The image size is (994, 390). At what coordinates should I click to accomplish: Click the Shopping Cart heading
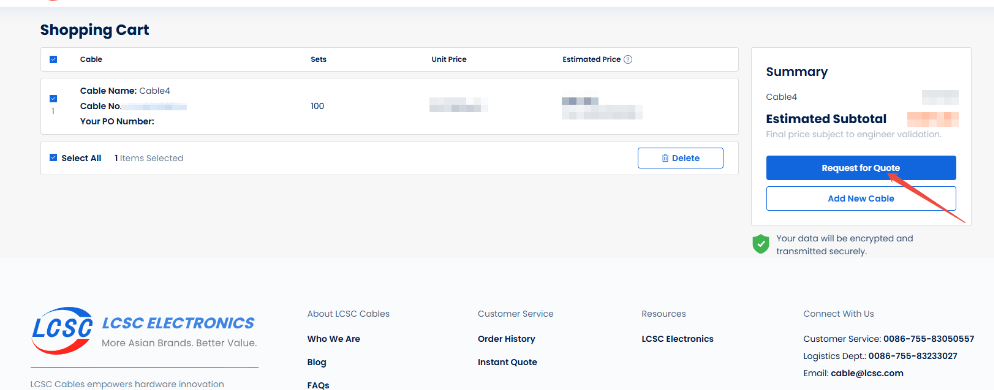point(94,30)
